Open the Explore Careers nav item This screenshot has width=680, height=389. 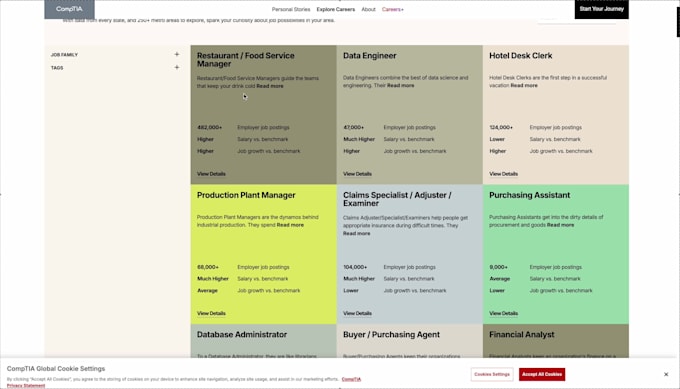click(336, 9)
